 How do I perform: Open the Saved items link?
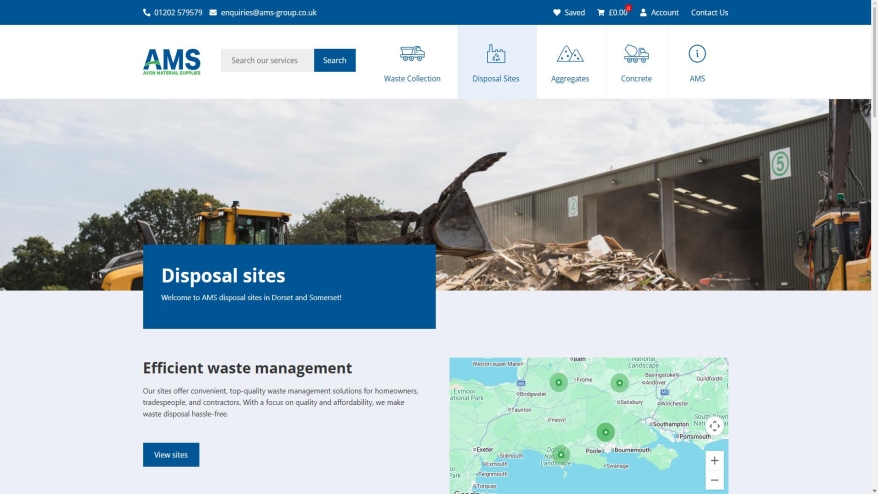coord(575,12)
